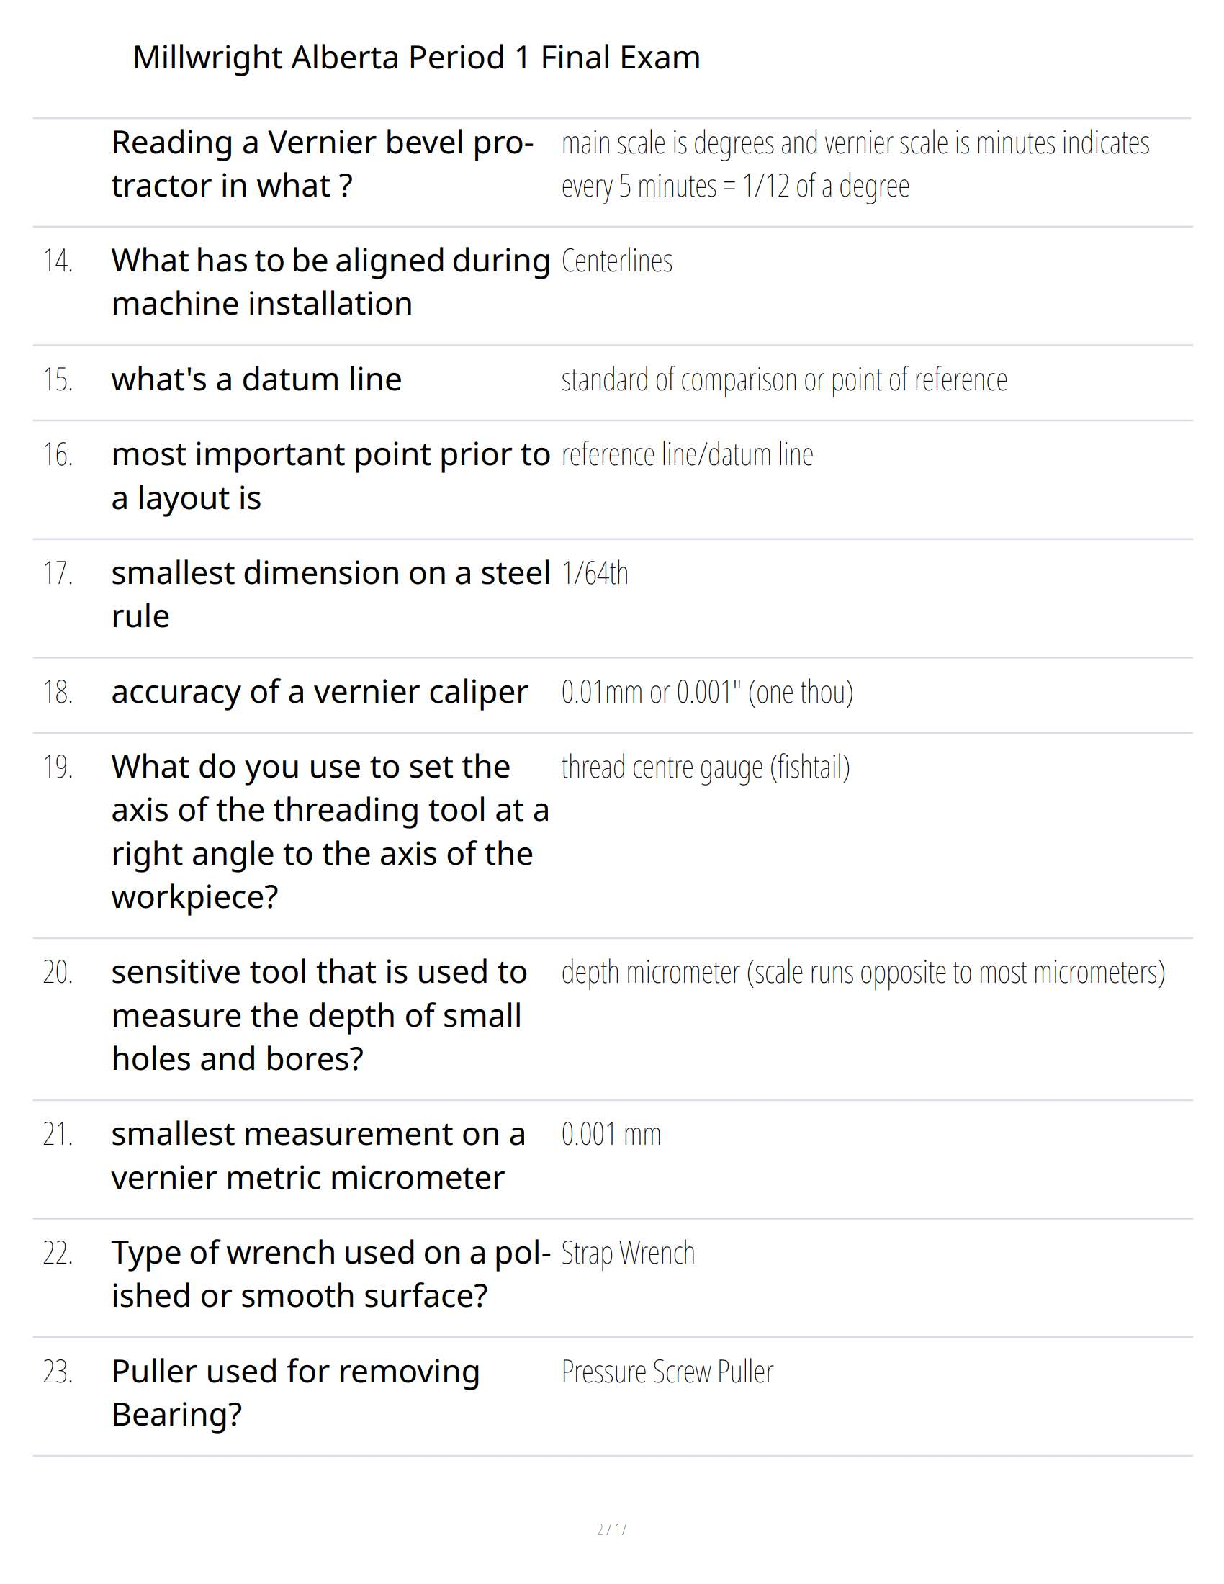
Task: Click the "smallest dimension on a steel rule" question
Action: pos(330,594)
